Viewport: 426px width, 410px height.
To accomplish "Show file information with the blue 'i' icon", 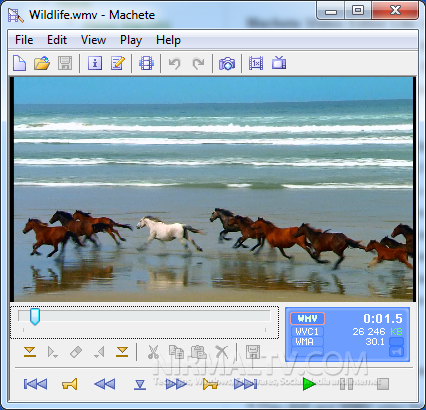I will pyautogui.click(x=95, y=63).
